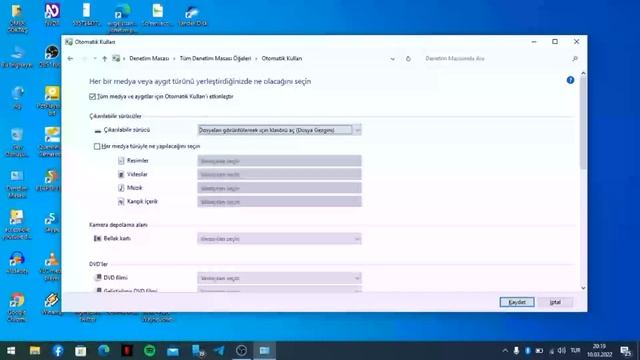Viewport: 640px width, 360px height.
Task: Show hidden system tray icons
Action: click(505, 351)
